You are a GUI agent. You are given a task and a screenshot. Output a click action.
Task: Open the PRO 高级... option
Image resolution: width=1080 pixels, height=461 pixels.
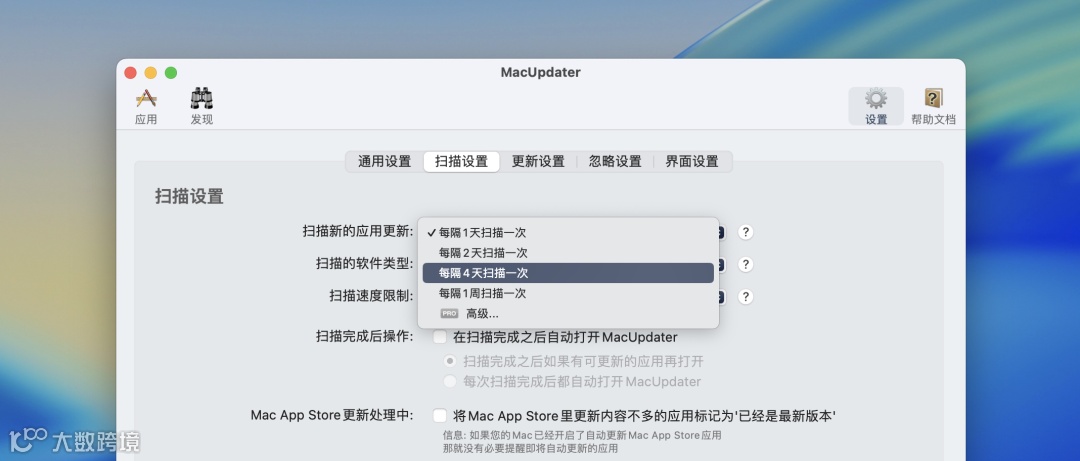pos(568,314)
